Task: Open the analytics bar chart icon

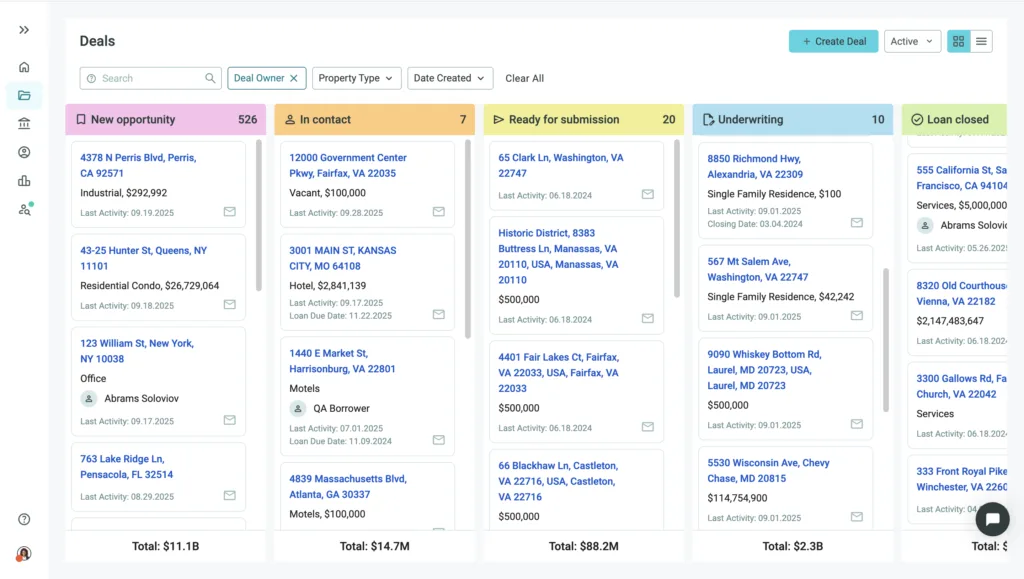Action: (x=22, y=180)
